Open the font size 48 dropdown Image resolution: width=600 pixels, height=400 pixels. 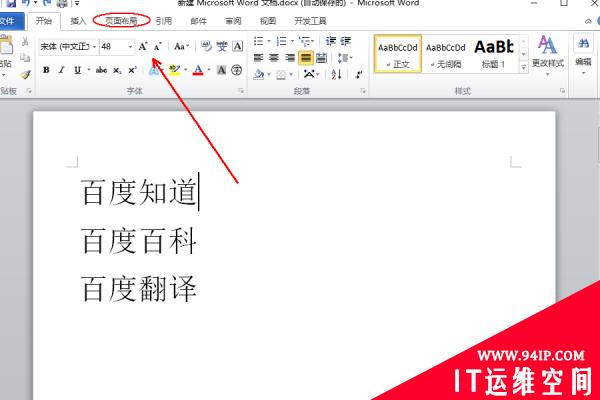click(130, 47)
